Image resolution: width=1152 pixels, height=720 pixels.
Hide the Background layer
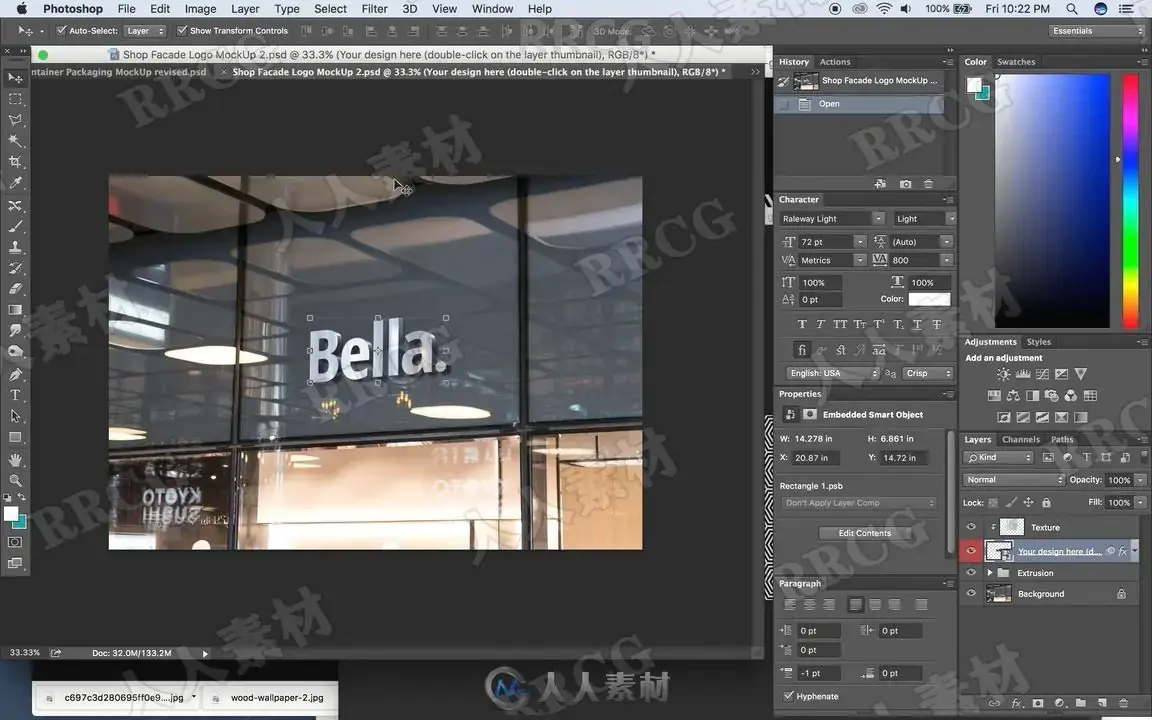click(x=971, y=594)
